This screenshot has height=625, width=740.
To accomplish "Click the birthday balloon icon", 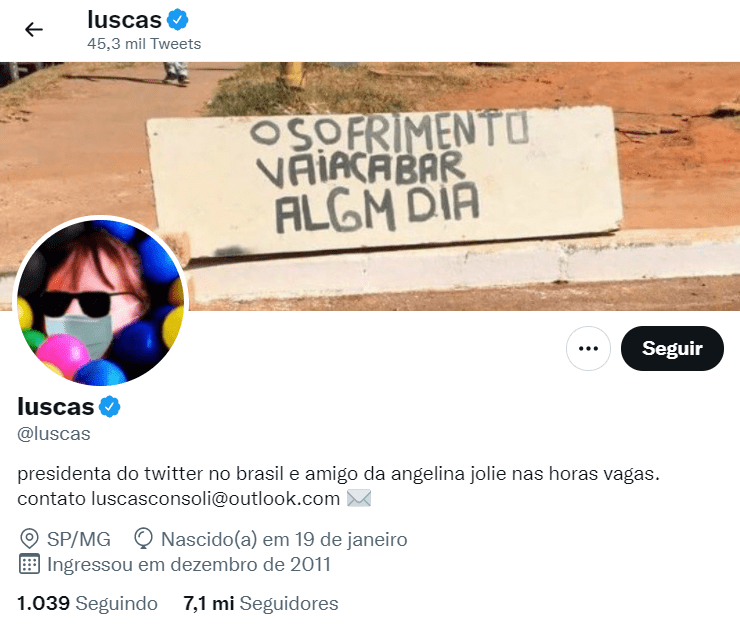I will pos(143,539).
